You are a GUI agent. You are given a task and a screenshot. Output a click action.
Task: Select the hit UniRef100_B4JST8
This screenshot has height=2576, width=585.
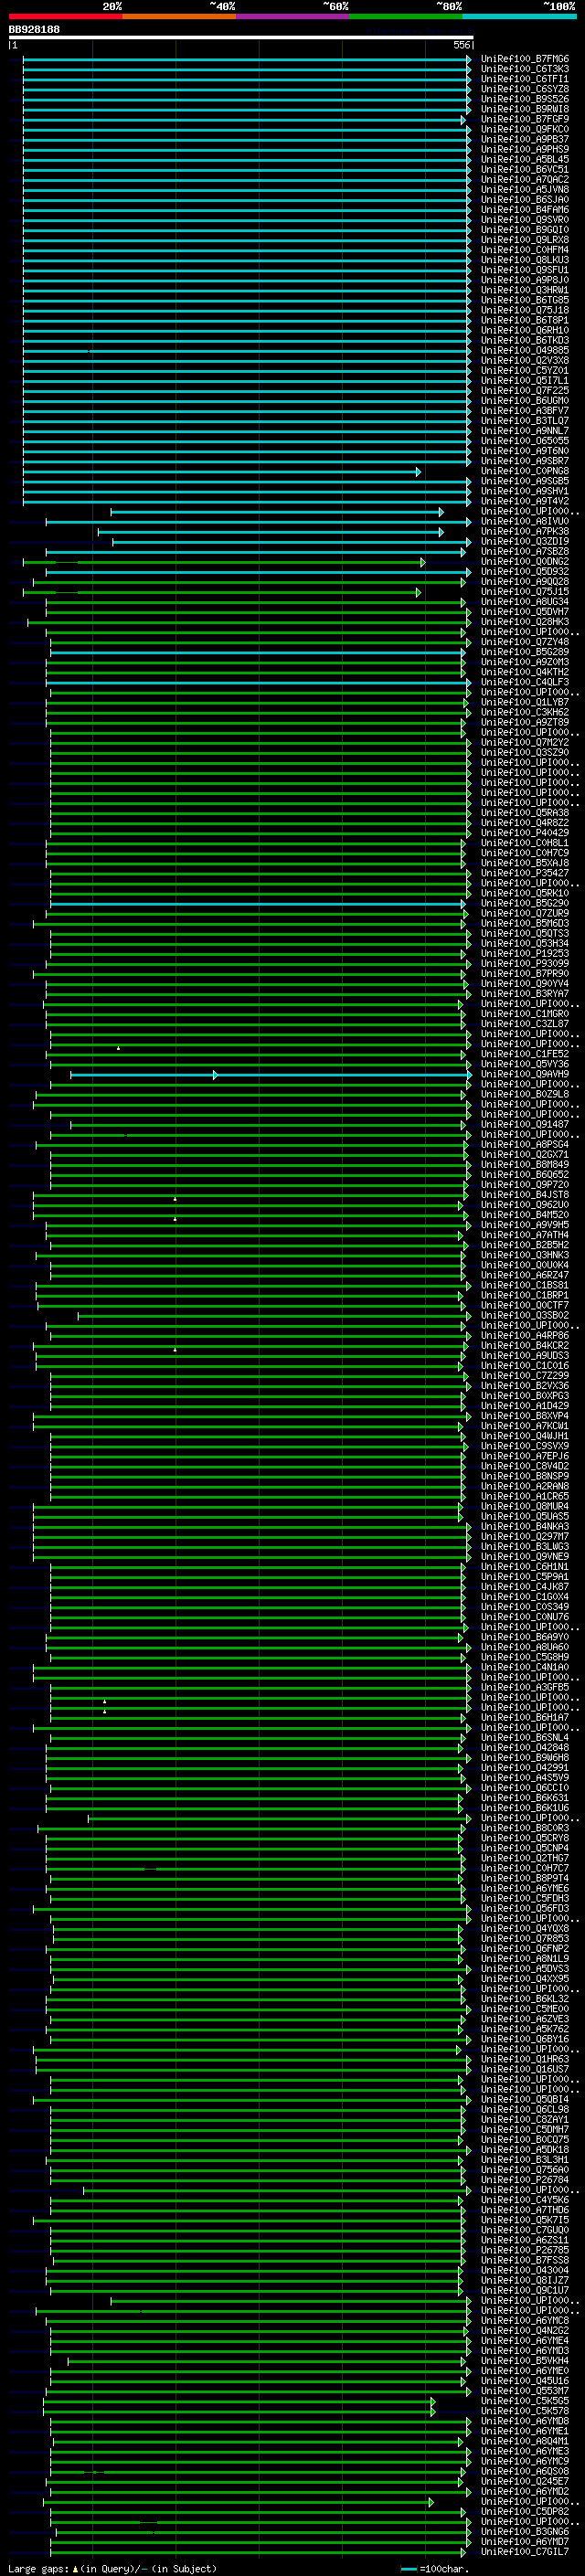(x=525, y=1195)
